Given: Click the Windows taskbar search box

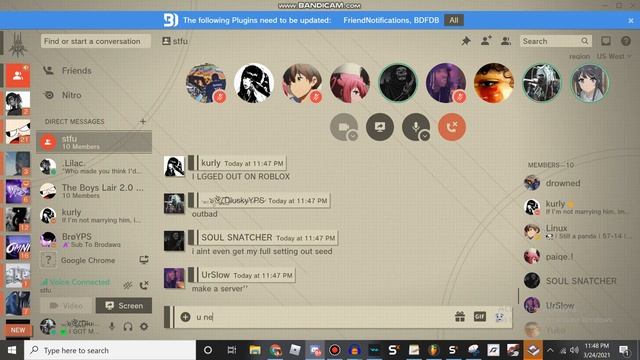Looking at the screenshot, I should (110, 350).
